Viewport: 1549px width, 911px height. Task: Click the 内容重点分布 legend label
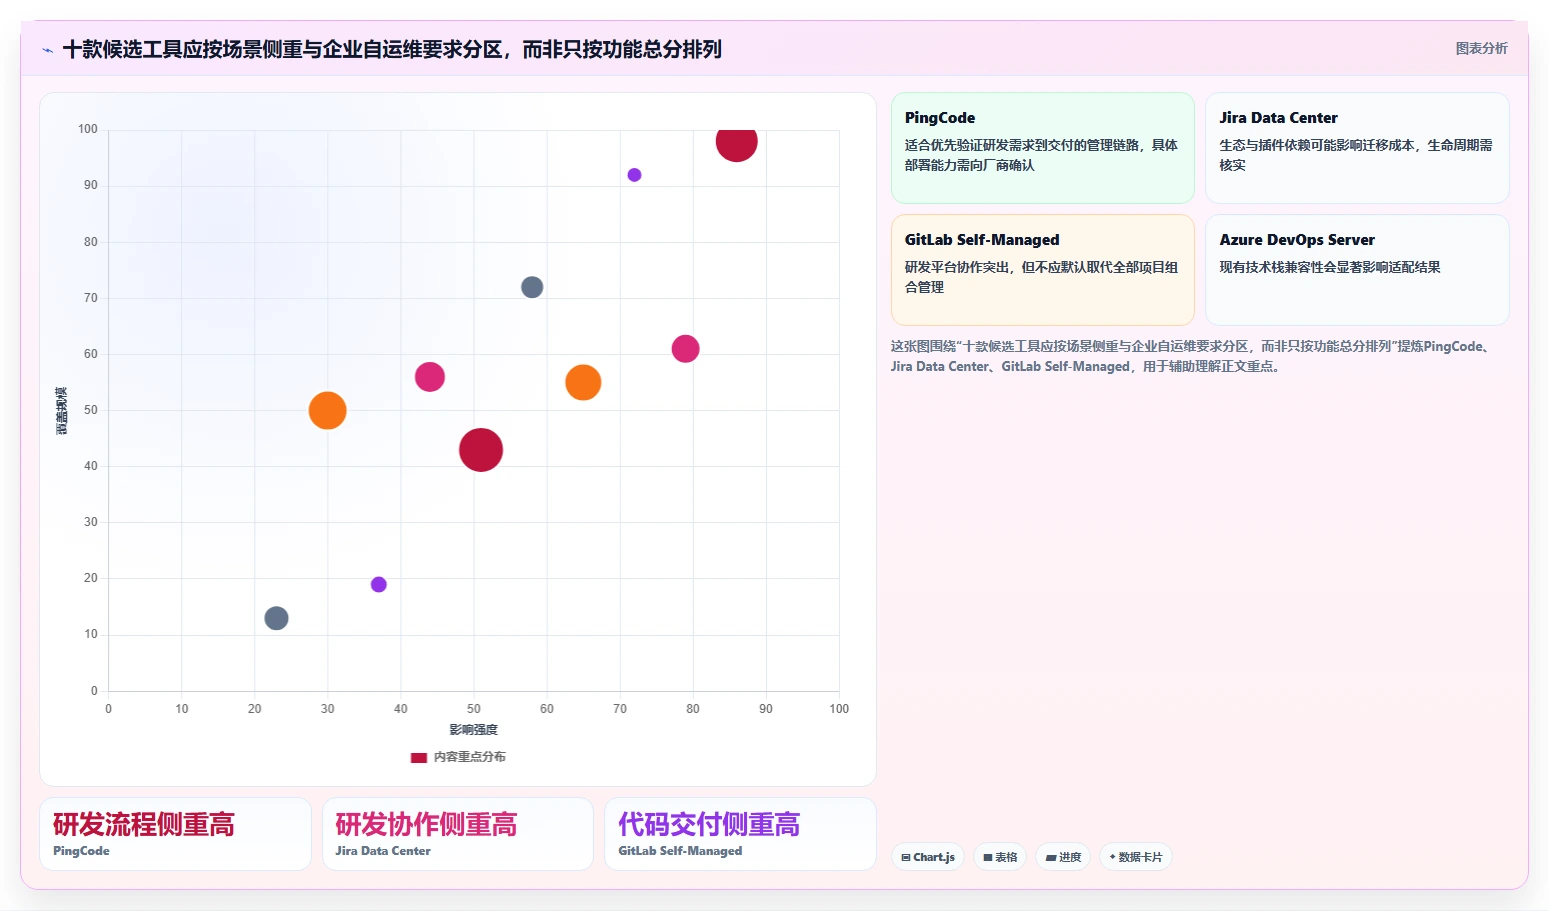click(470, 757)
